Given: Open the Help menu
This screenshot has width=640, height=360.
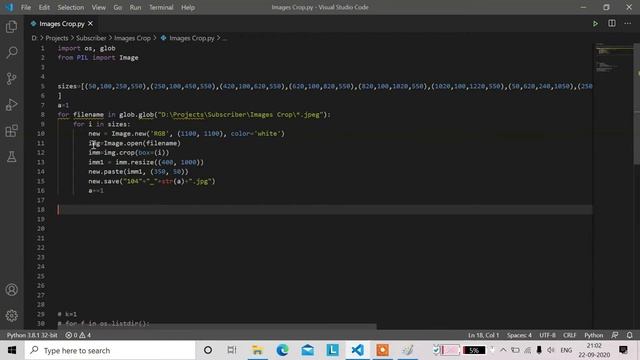Looking at the screenshot, I should click(x=188, y=7).
